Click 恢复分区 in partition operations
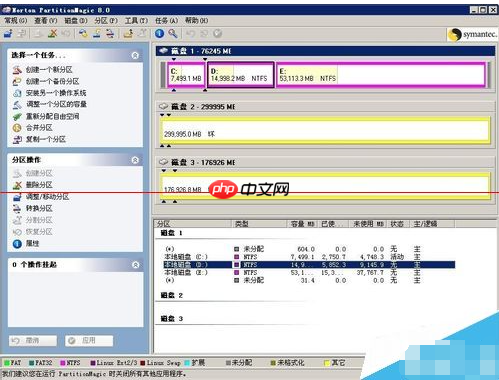 point(39,232)
